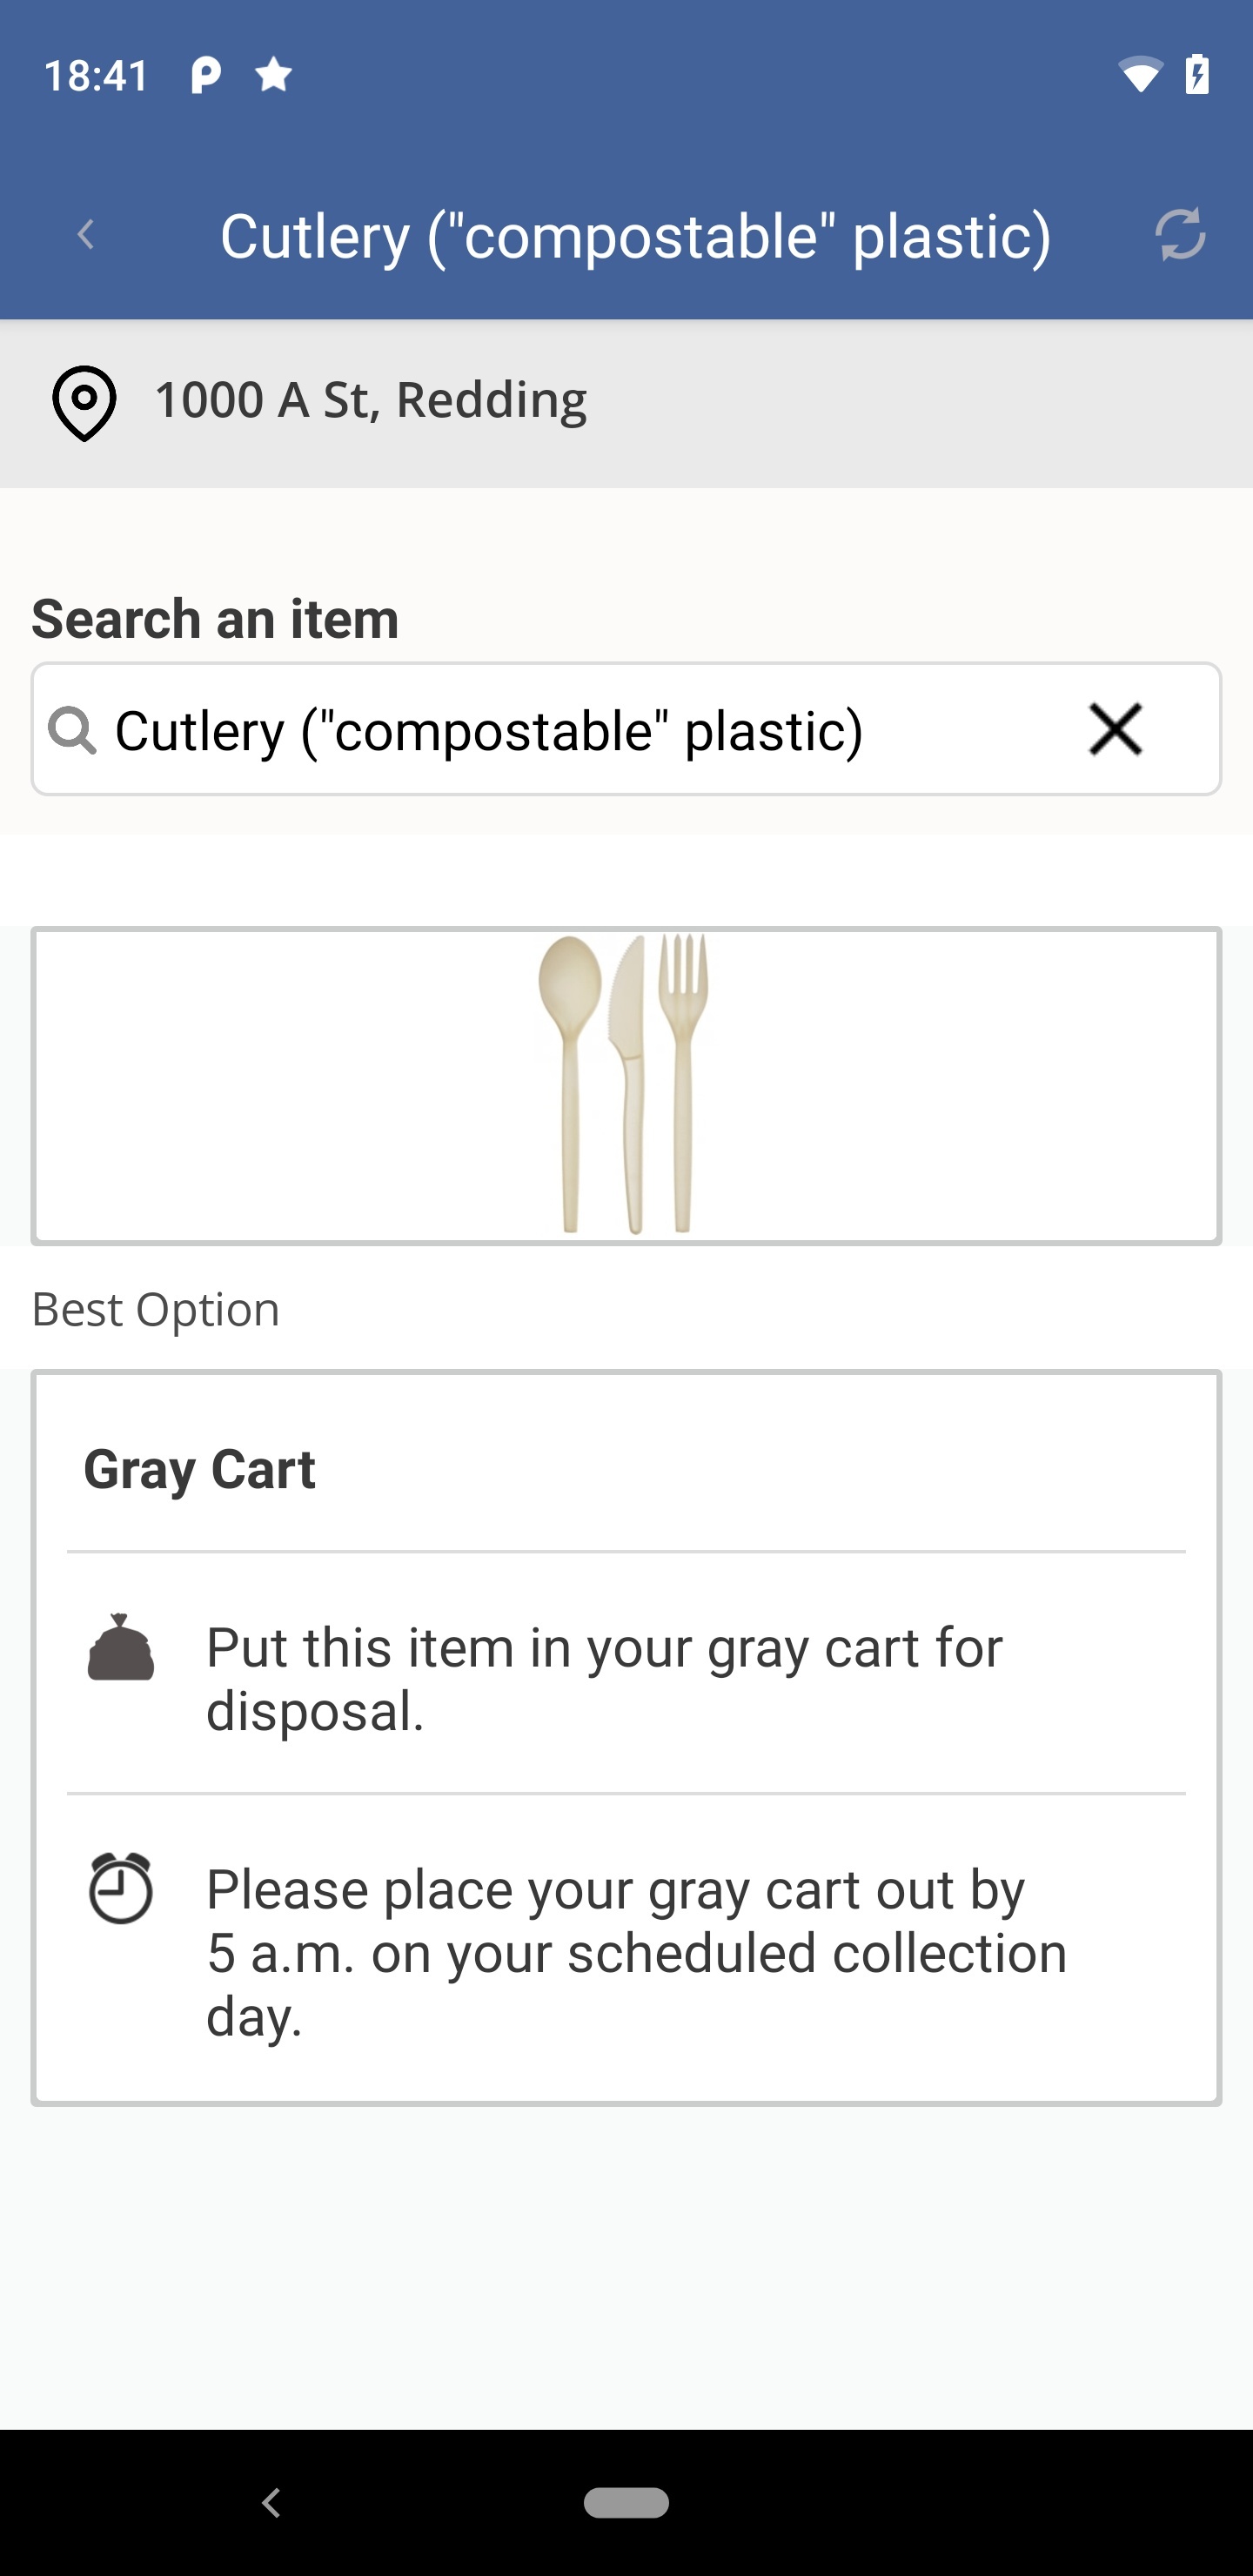The image size is (1253, 2576).
Task: Tap the compostable cutlery image
Action: 626,1085
